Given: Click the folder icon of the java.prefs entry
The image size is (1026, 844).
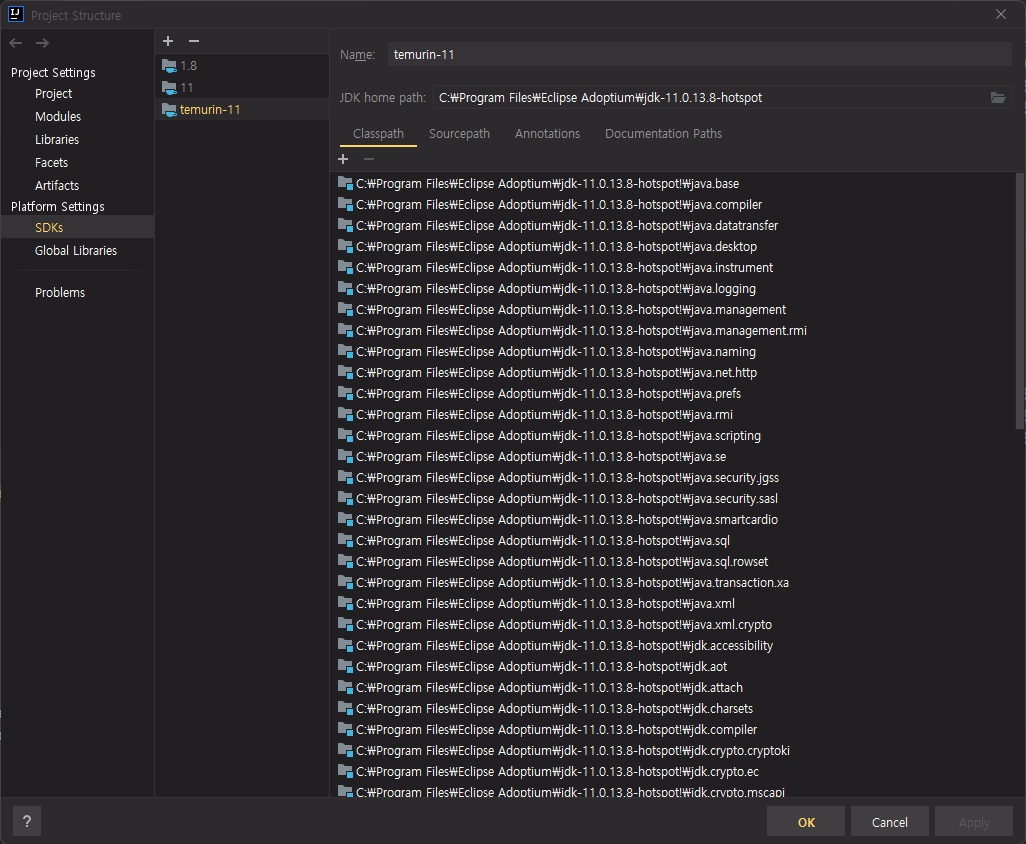Looking at the screenshot, I should click(345, 393).
